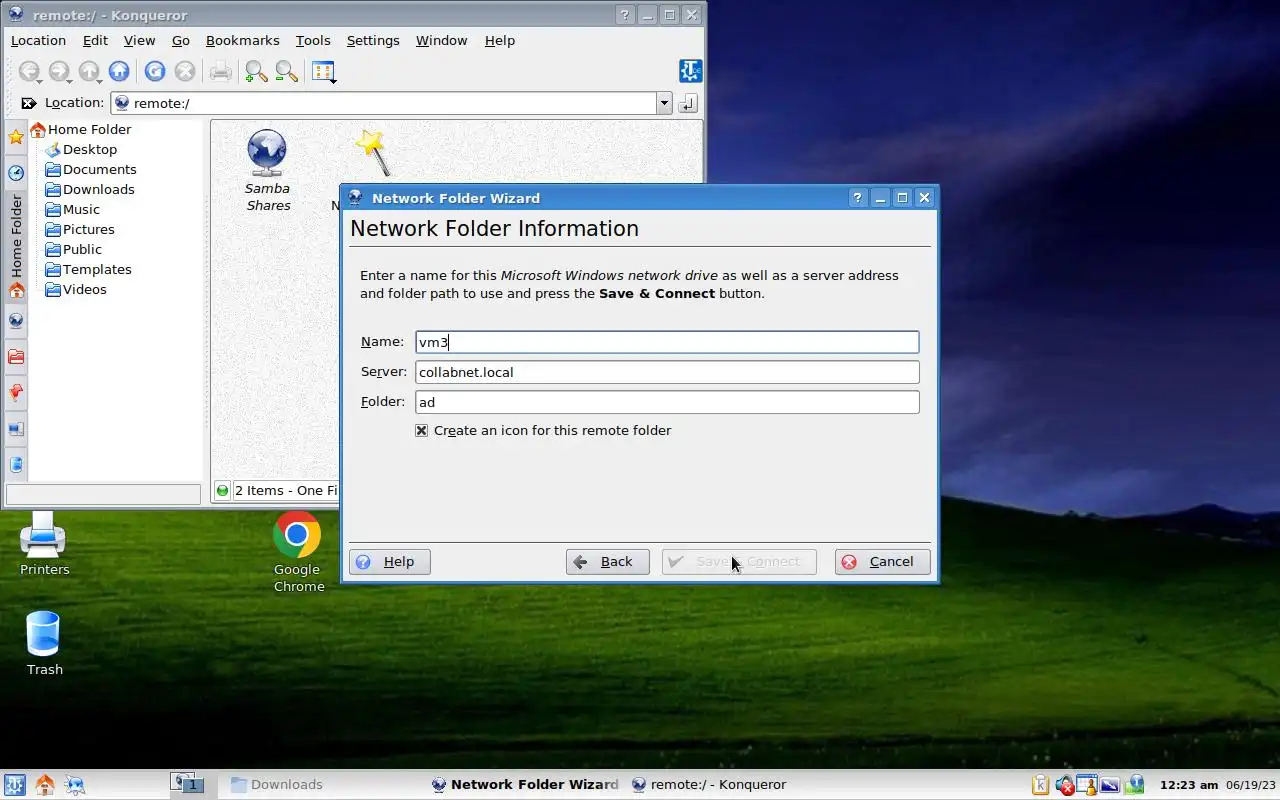Cancel the Network Folder Wizard
This screenshot has width=1280, height=800.
click(x=882, y=562)
